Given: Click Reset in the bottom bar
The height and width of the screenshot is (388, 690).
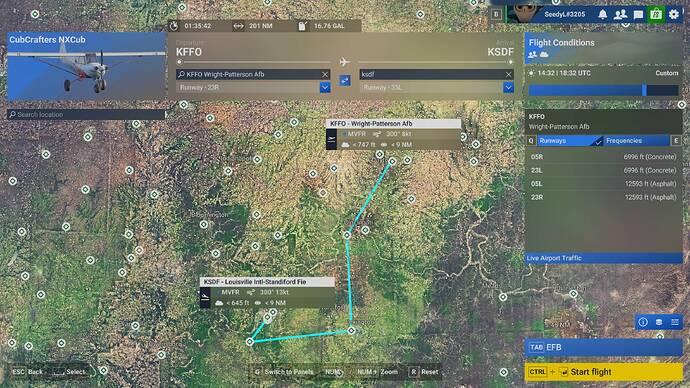Looking at the screenshot, I should point(423,372).
